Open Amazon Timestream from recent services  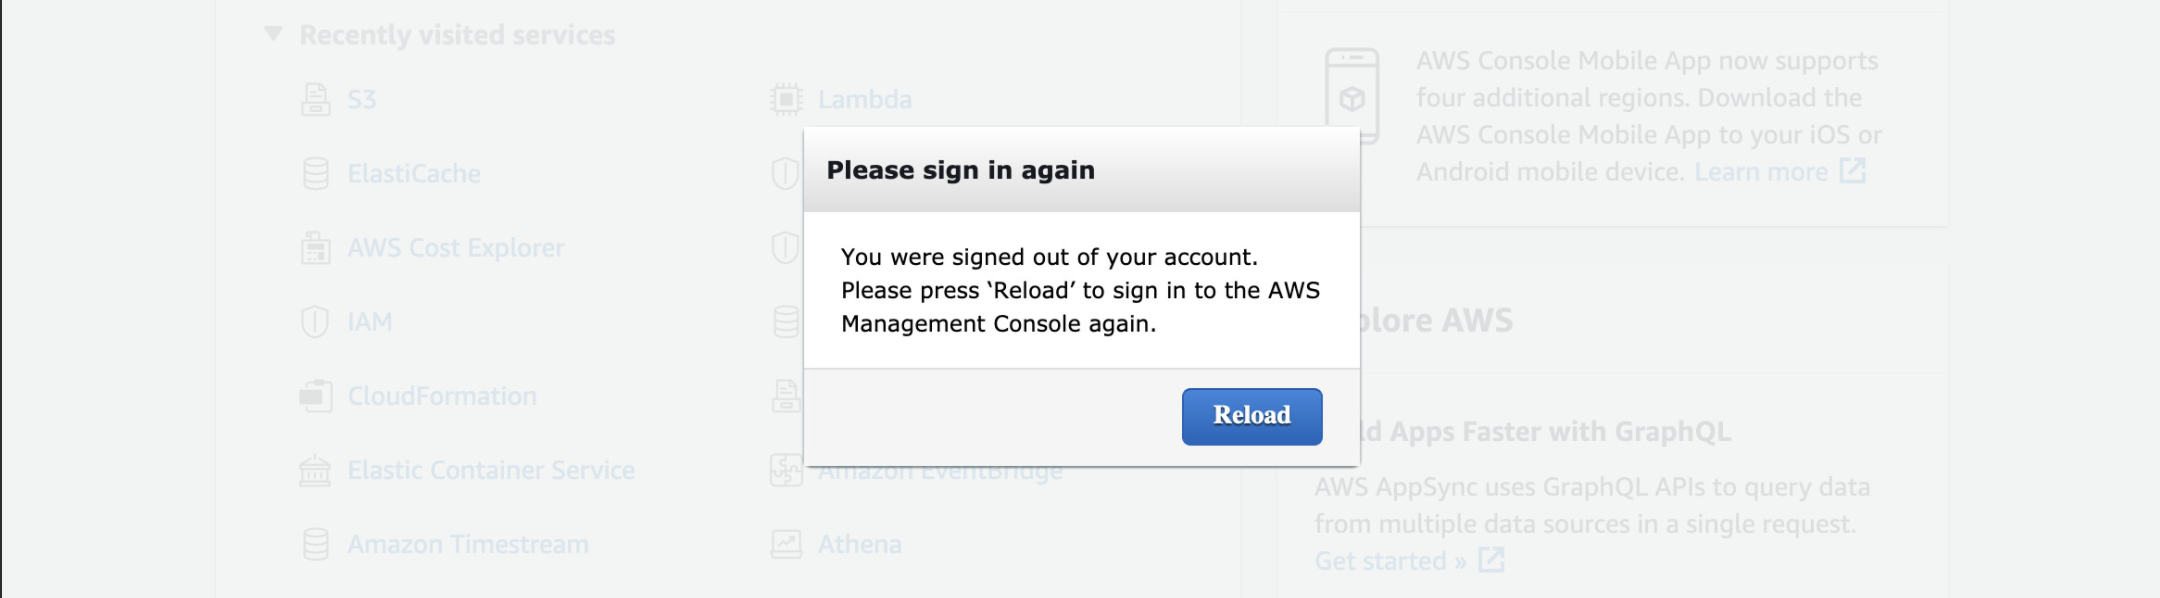click(x=466, y=544)
